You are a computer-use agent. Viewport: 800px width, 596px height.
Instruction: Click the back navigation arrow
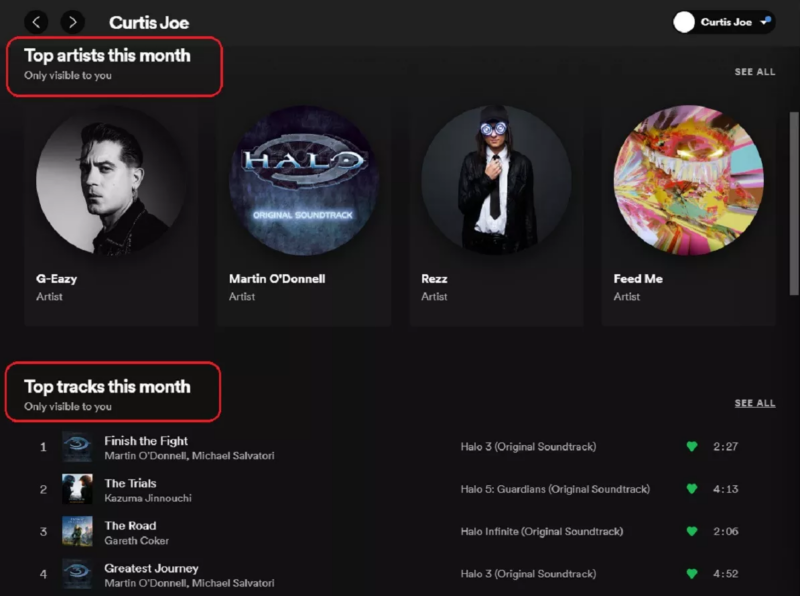[37, 21]
